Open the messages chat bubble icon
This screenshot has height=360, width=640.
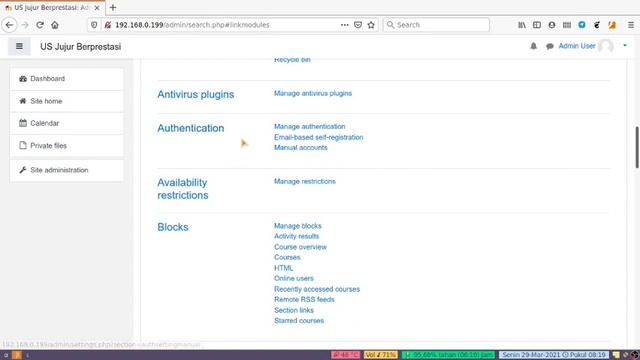tap(549, 46)
